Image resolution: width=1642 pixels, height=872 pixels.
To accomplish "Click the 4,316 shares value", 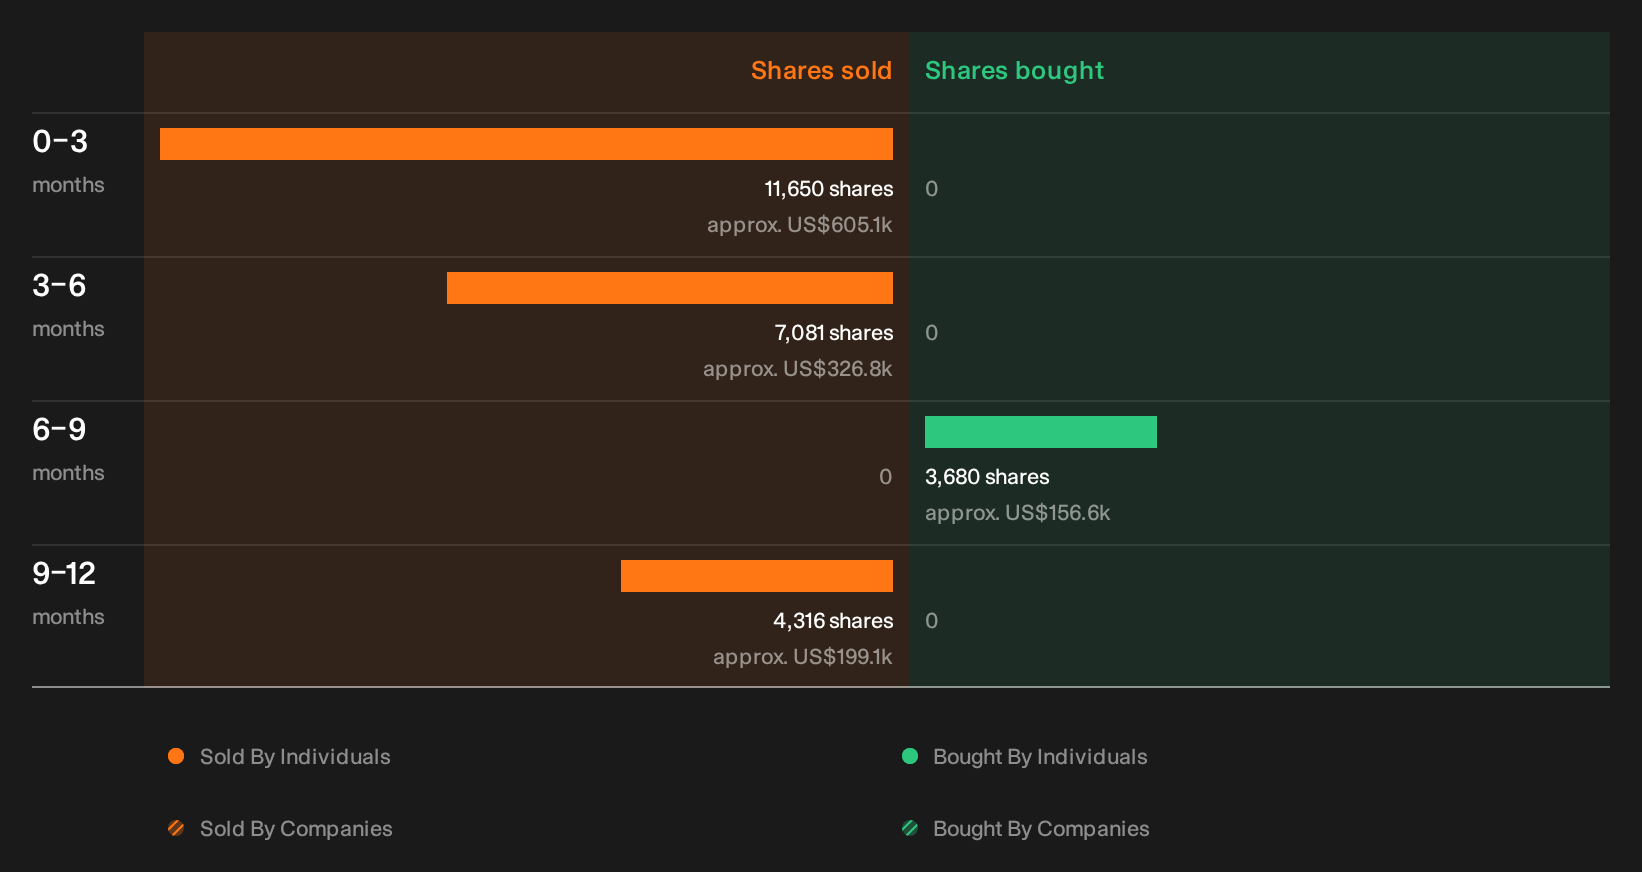I will 833,621.
